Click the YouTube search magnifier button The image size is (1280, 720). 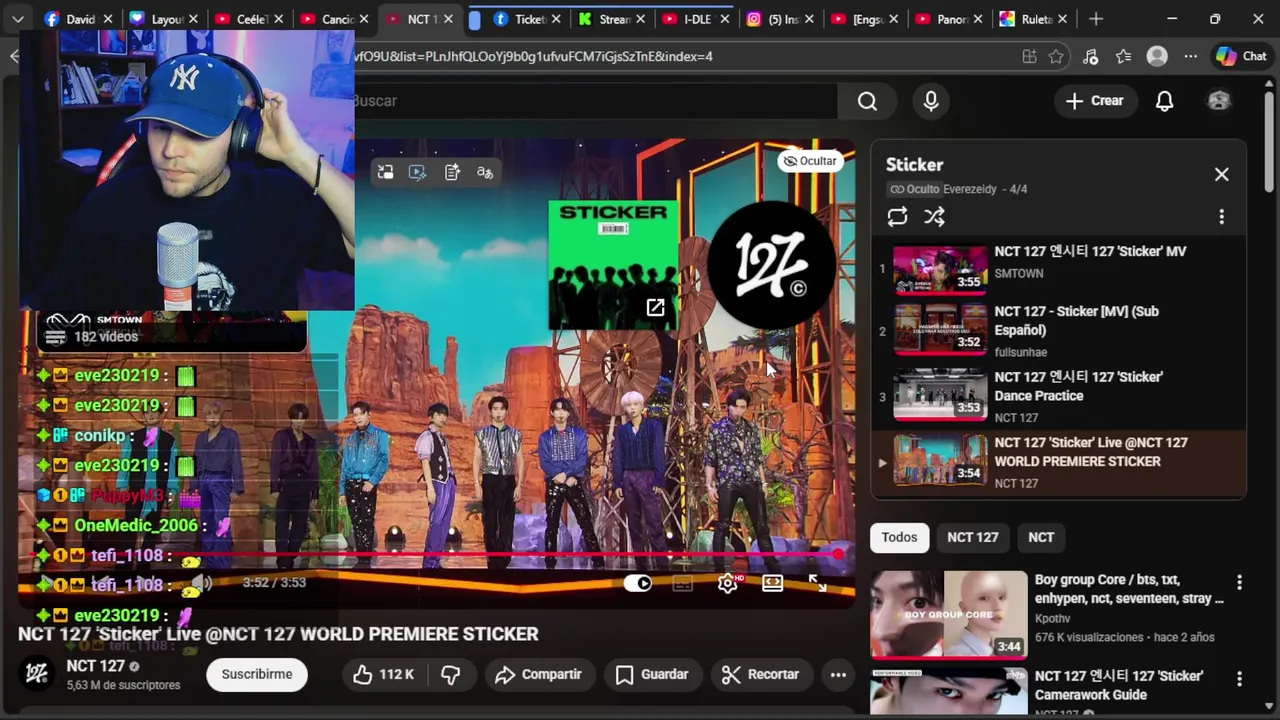click(867, 101)
